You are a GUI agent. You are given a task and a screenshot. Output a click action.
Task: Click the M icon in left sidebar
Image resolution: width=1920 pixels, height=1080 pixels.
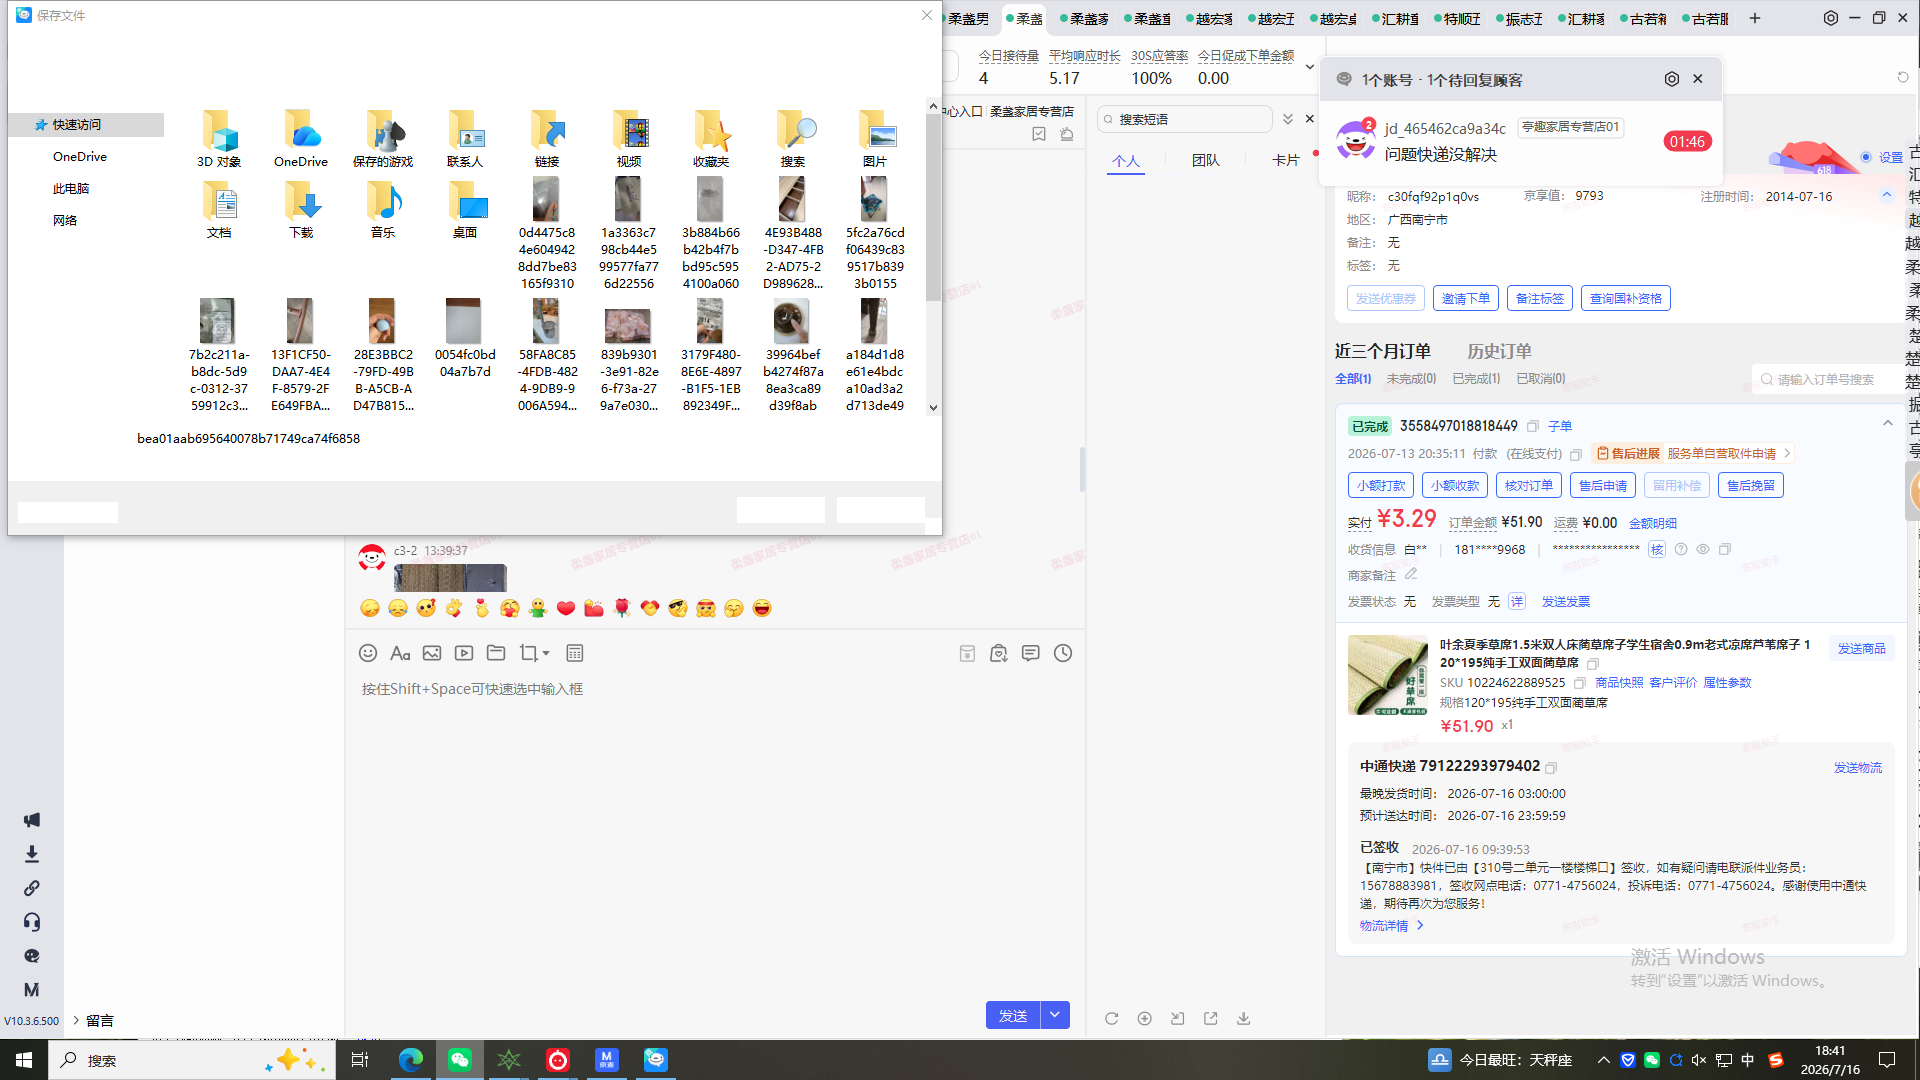[32, 990]
